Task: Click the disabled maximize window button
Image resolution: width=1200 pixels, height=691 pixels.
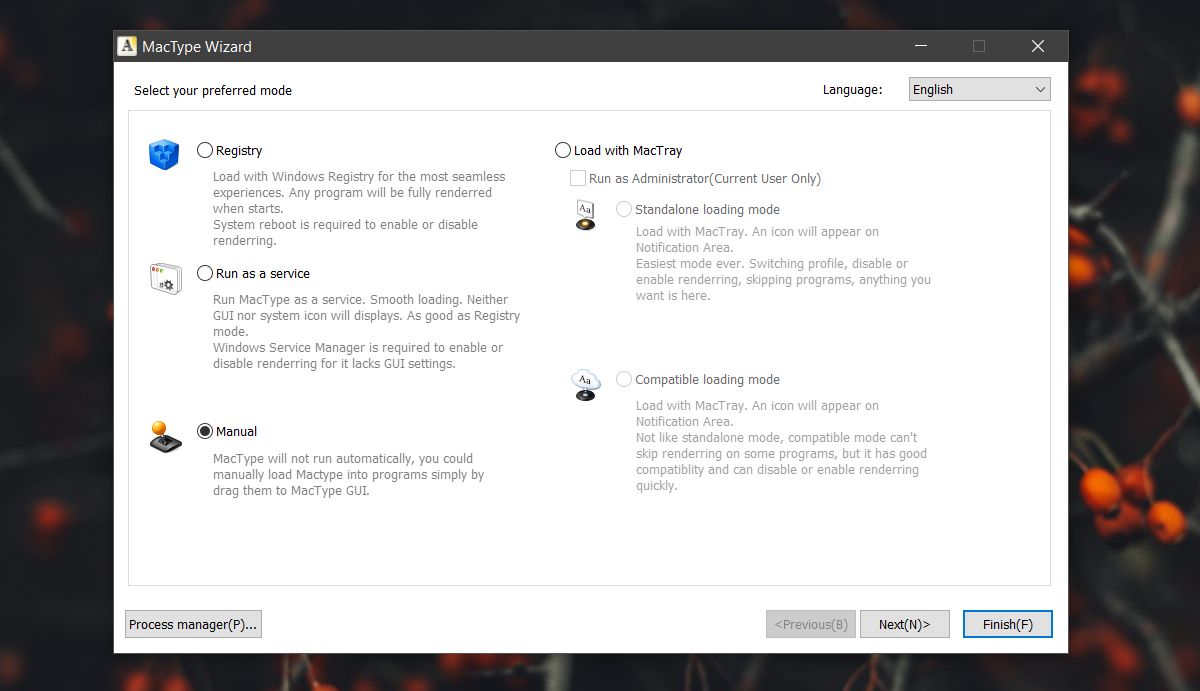Action: 979,46
